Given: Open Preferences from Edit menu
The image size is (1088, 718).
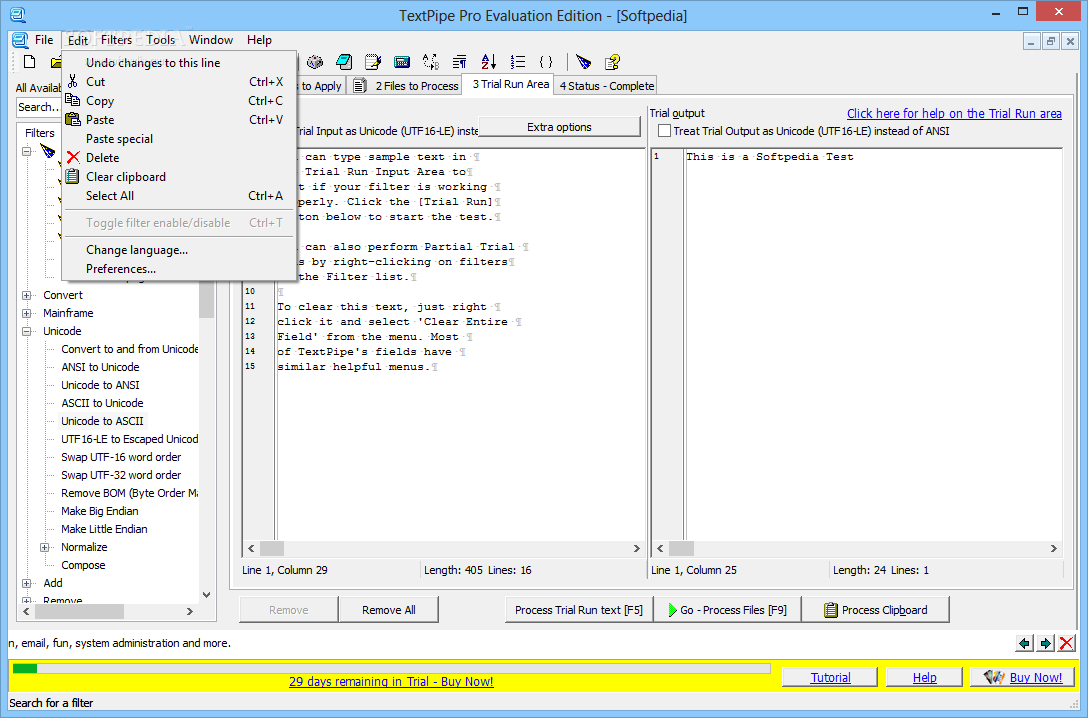Looking at the screenshot, I should coord(179,268).
